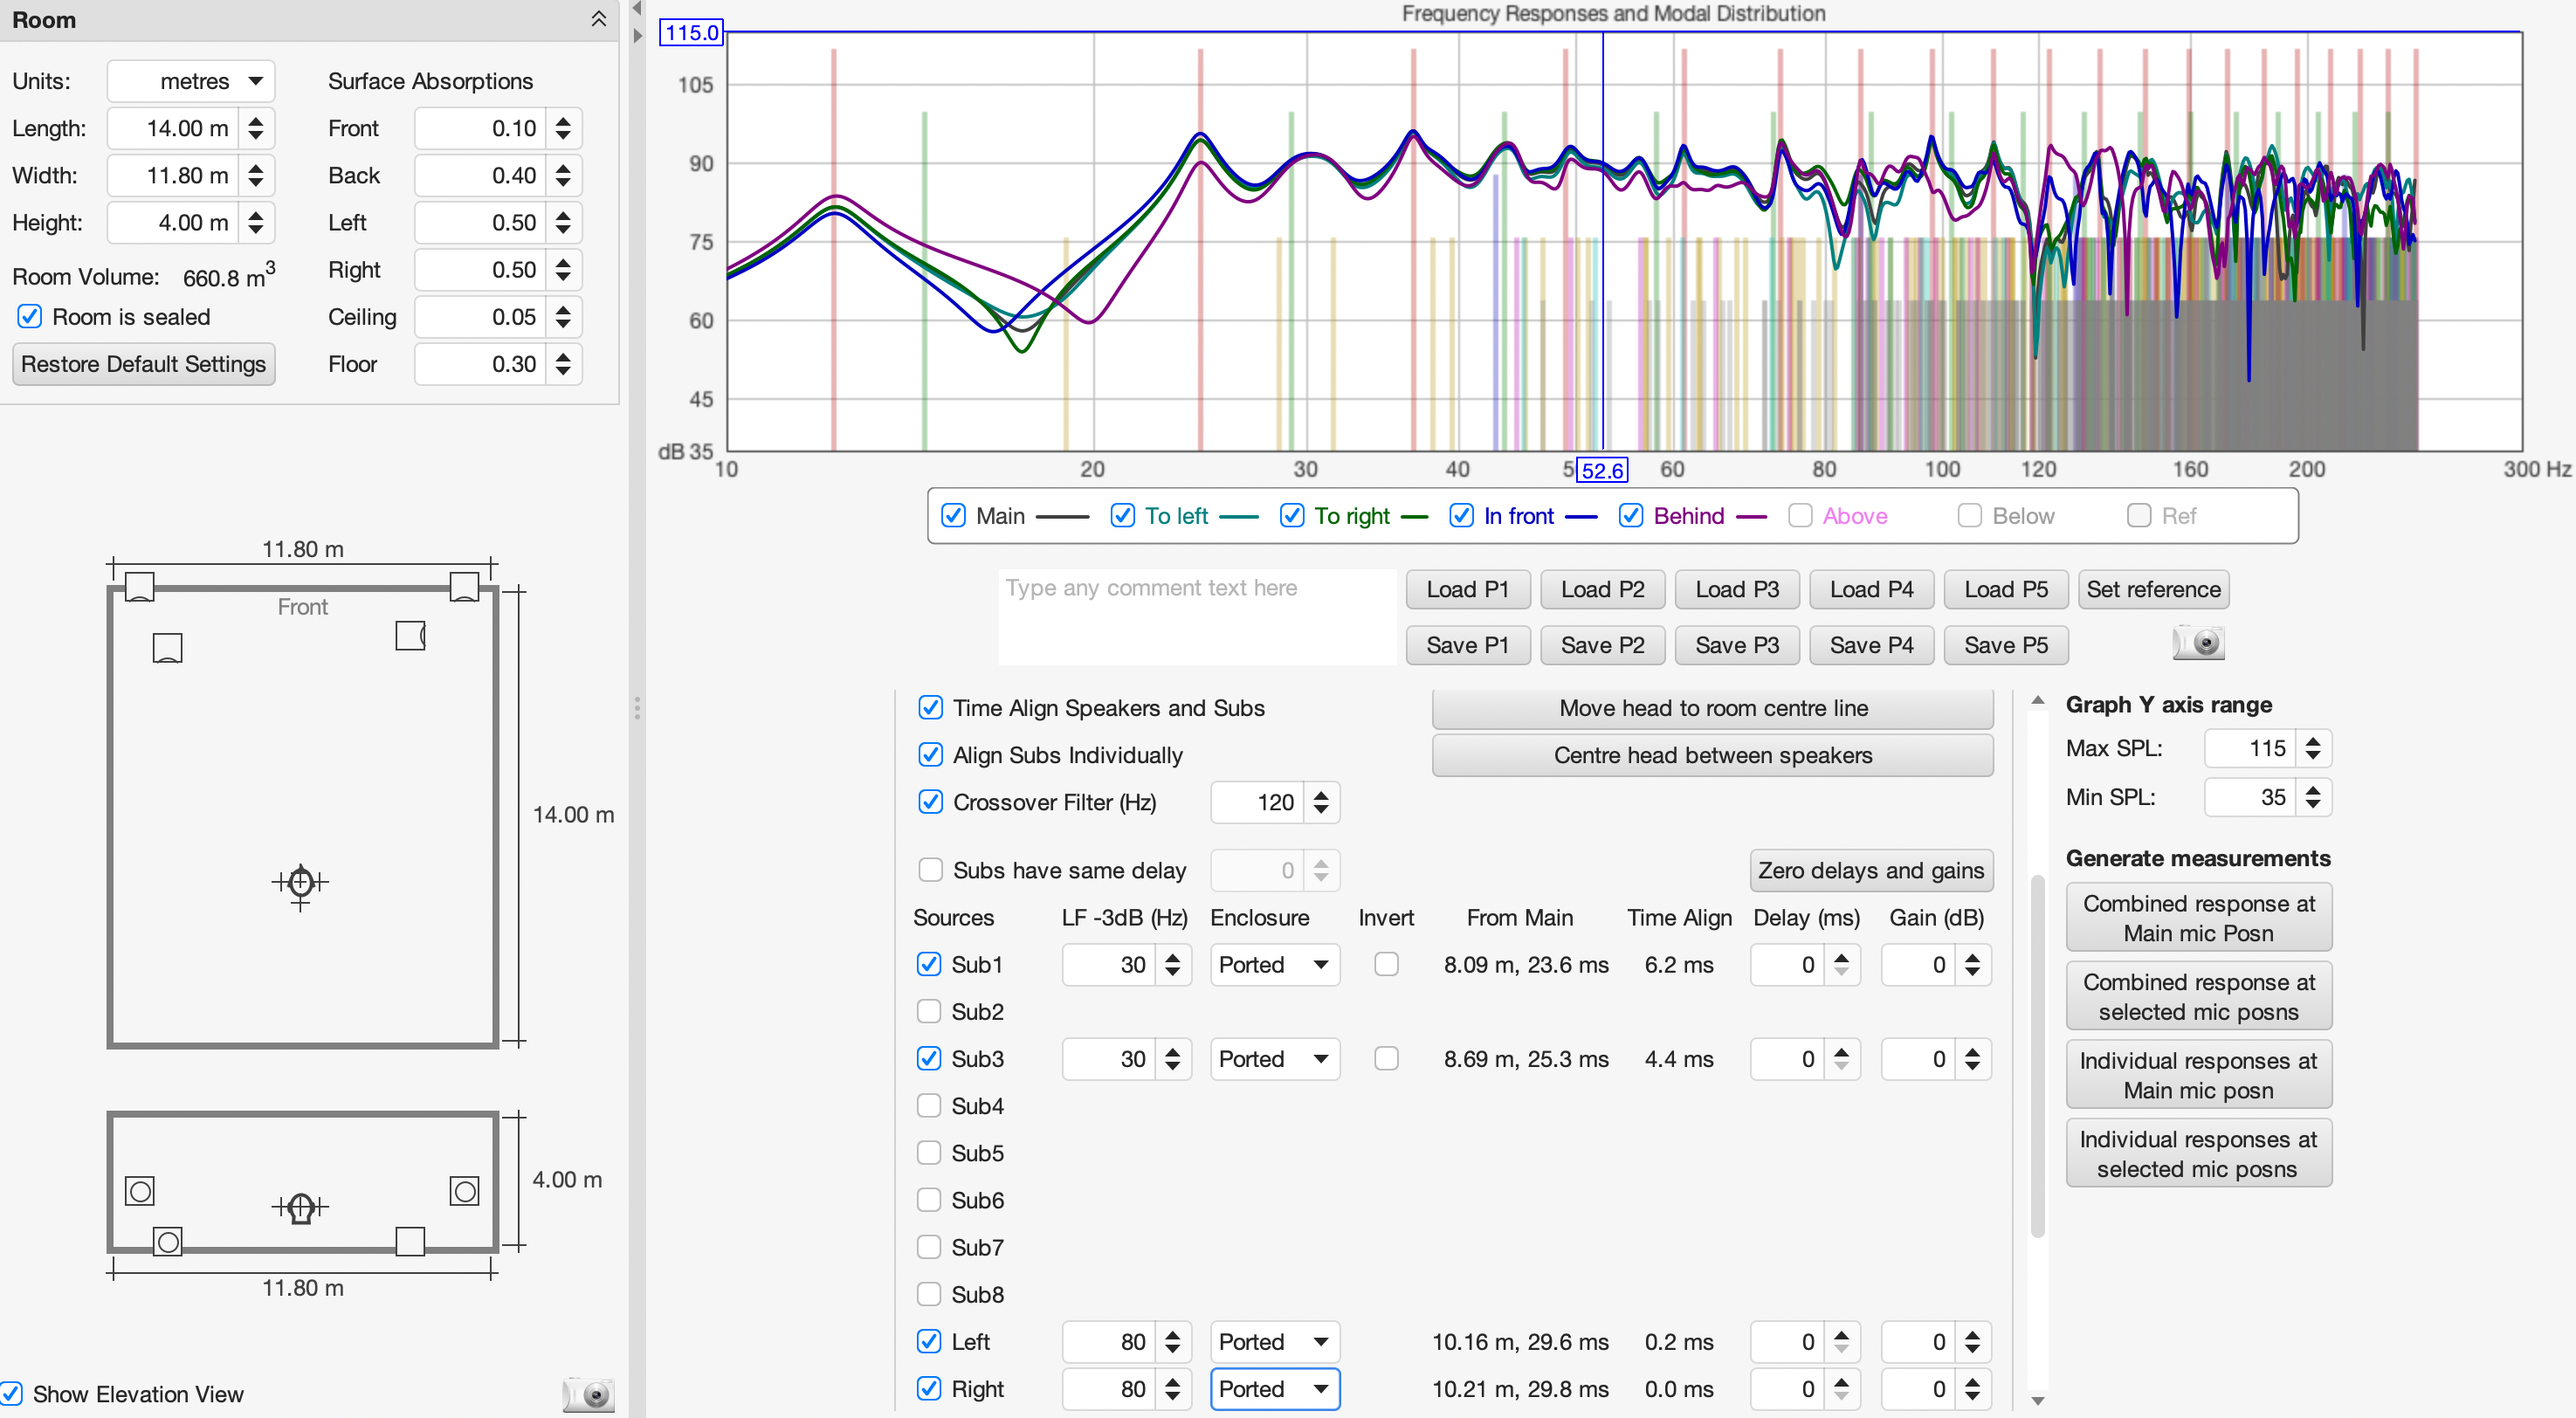Click the Front absorption stepper
This screenshot has width=2576, height=1418.
point(564,128)
